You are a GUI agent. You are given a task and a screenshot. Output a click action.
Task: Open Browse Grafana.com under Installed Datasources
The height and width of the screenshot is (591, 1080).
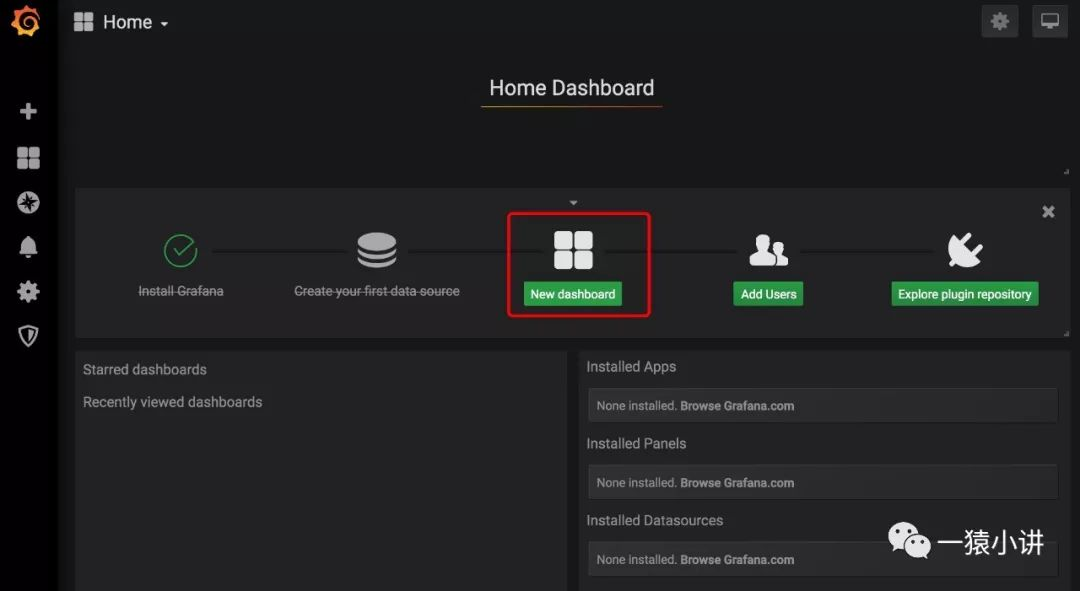[737, 560]
